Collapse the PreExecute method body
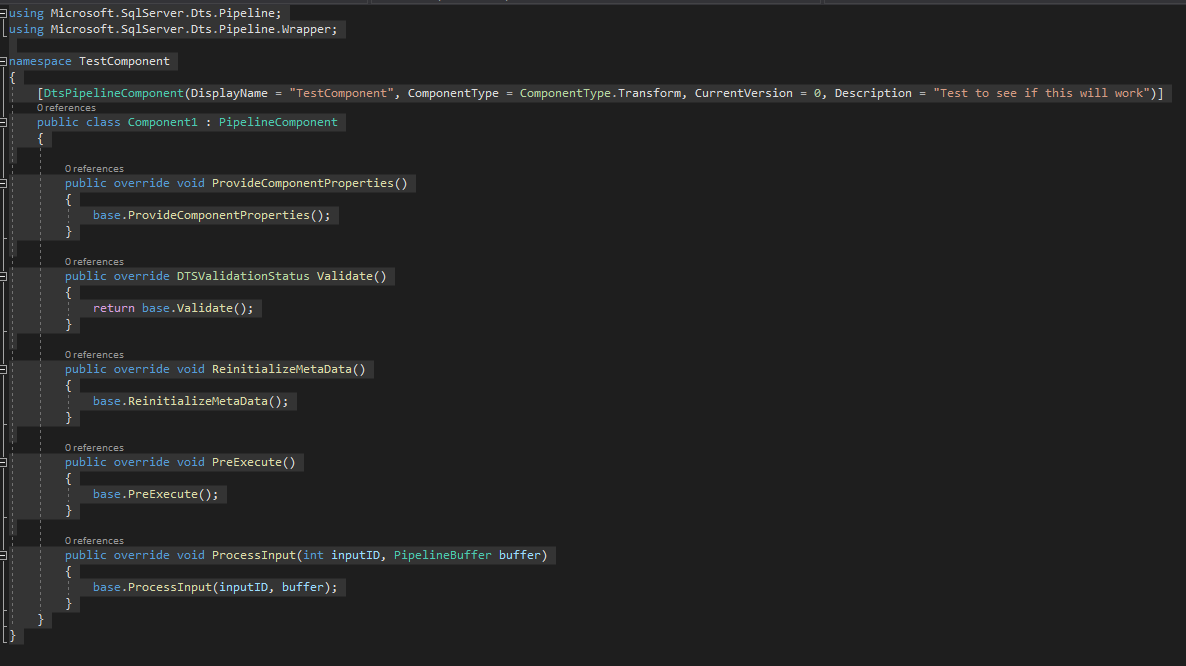 pyautogui.click(x=5, y=461)
